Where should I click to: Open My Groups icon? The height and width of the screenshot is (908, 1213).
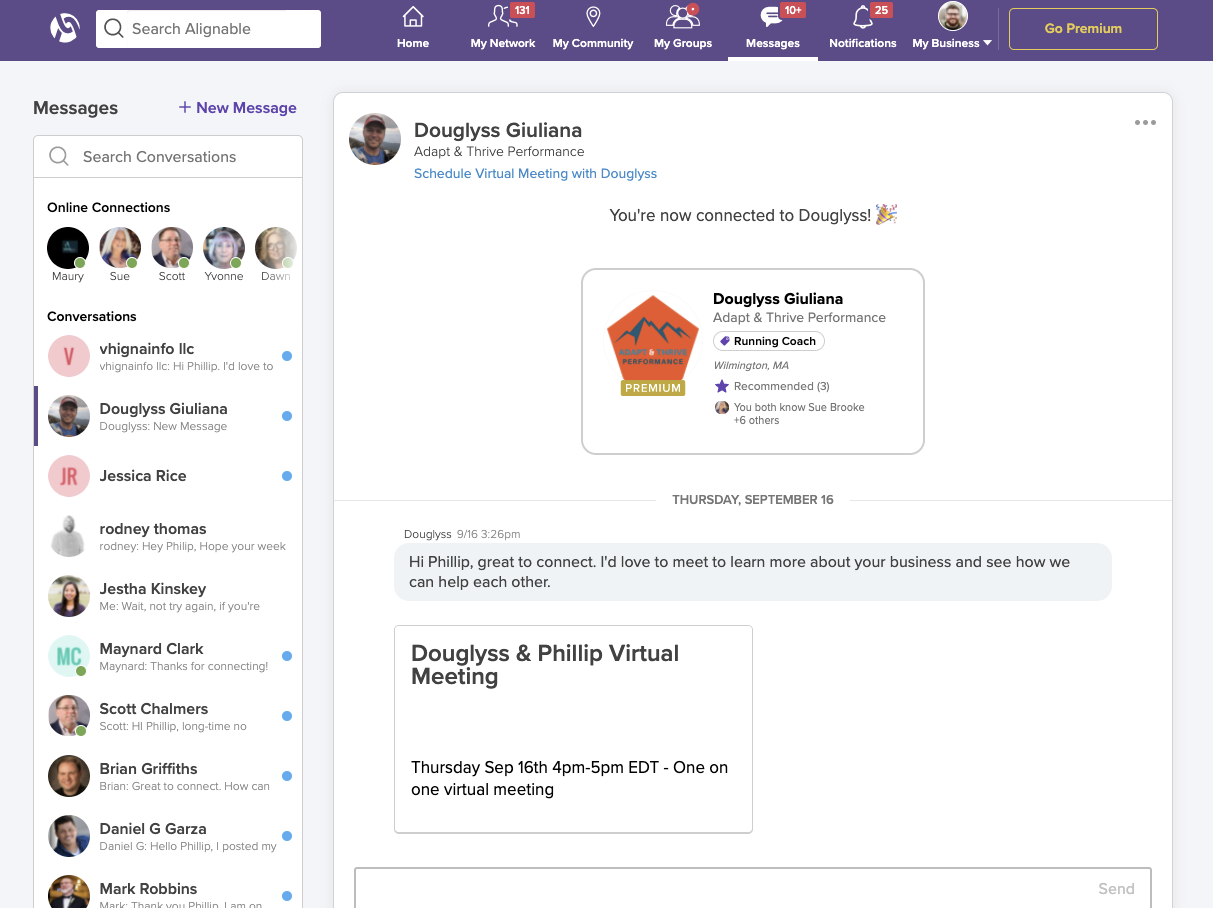[682, 18]
